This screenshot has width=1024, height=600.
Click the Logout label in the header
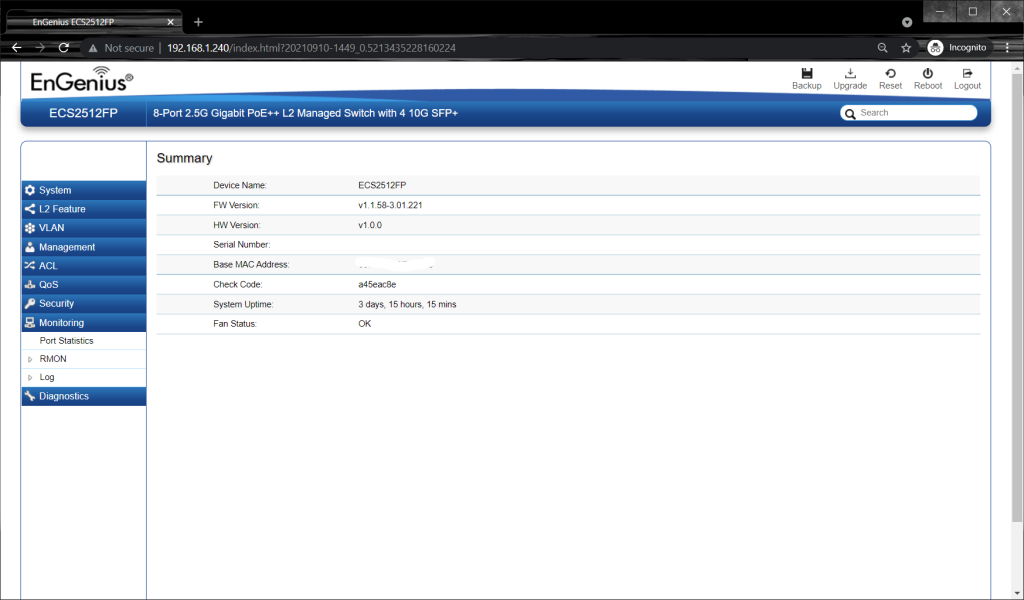click(967, 86)
